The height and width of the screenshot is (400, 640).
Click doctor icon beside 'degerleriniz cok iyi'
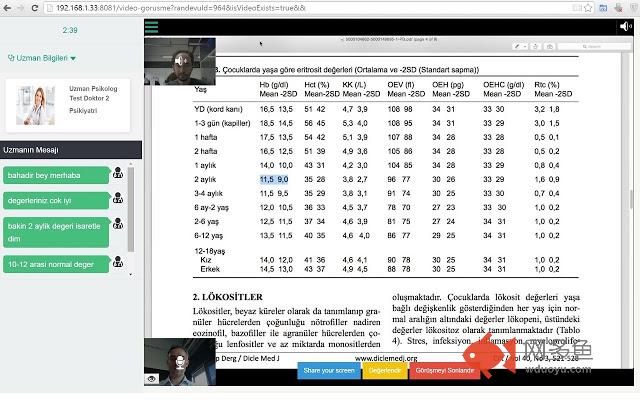tap(118, 199)
